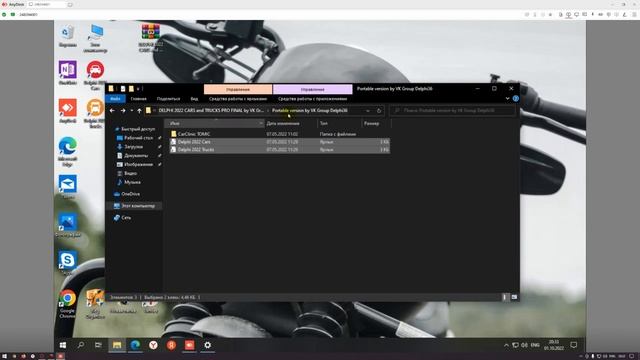Launch the red Delphi 2022 Cars shortcut
Screen dimensions: 640x360
coord(95,75)
